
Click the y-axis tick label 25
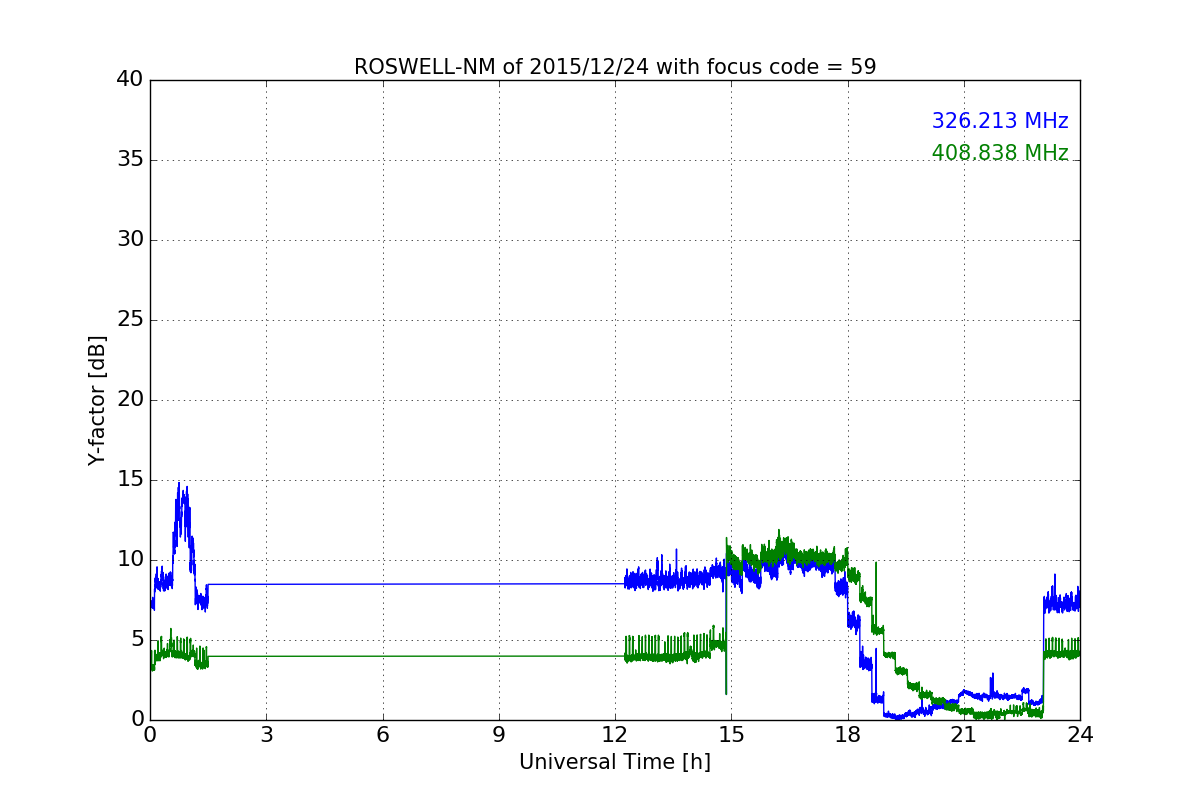pyautogui.click(x=130, y=320)
